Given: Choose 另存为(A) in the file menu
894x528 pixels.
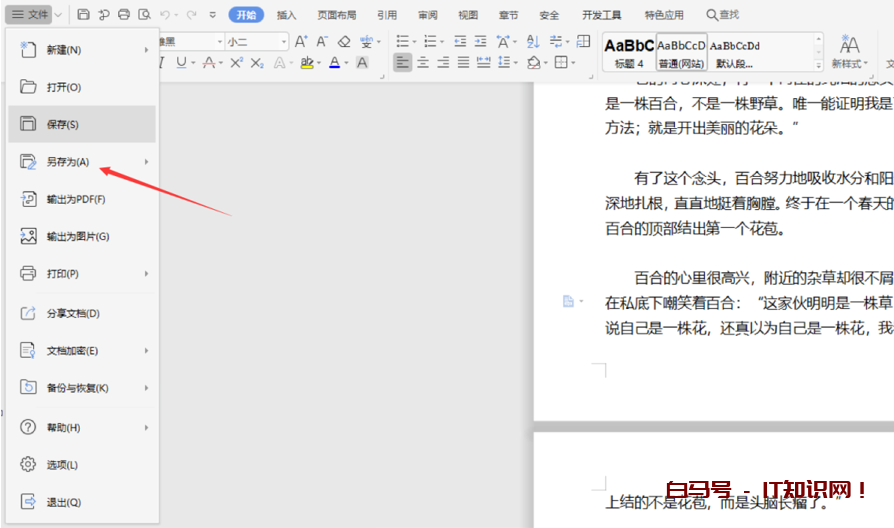Looking at the screenshot, I should coord(82,162).
